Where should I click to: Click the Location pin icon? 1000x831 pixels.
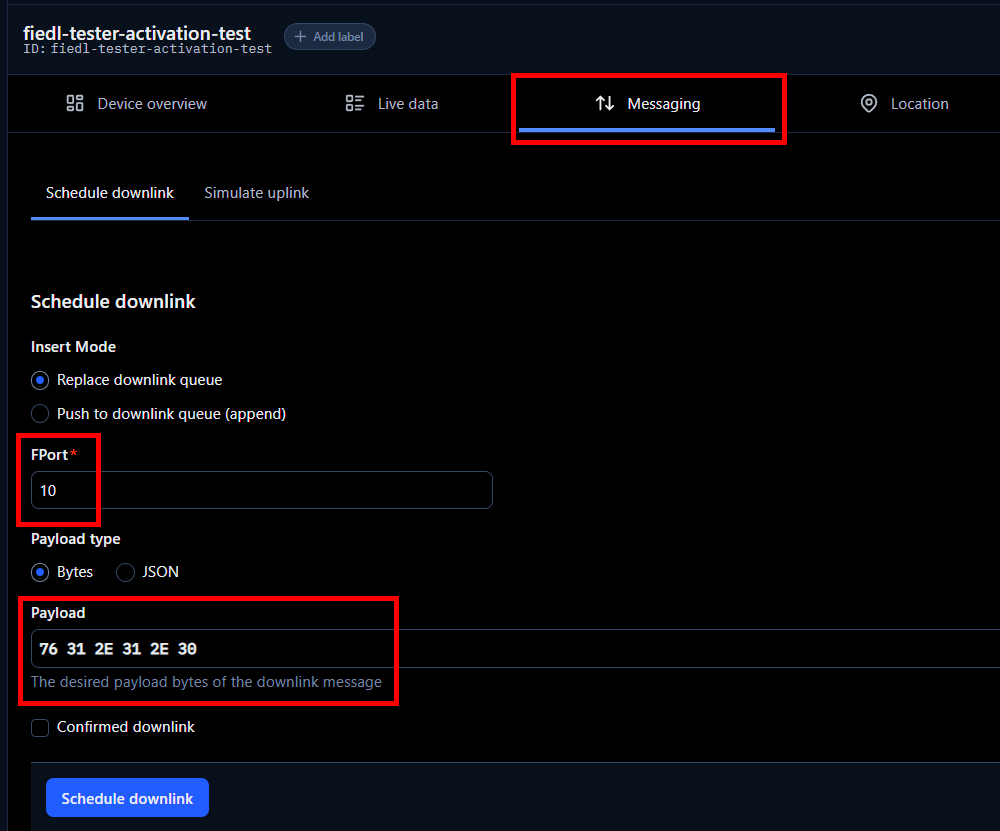[869, 104]
